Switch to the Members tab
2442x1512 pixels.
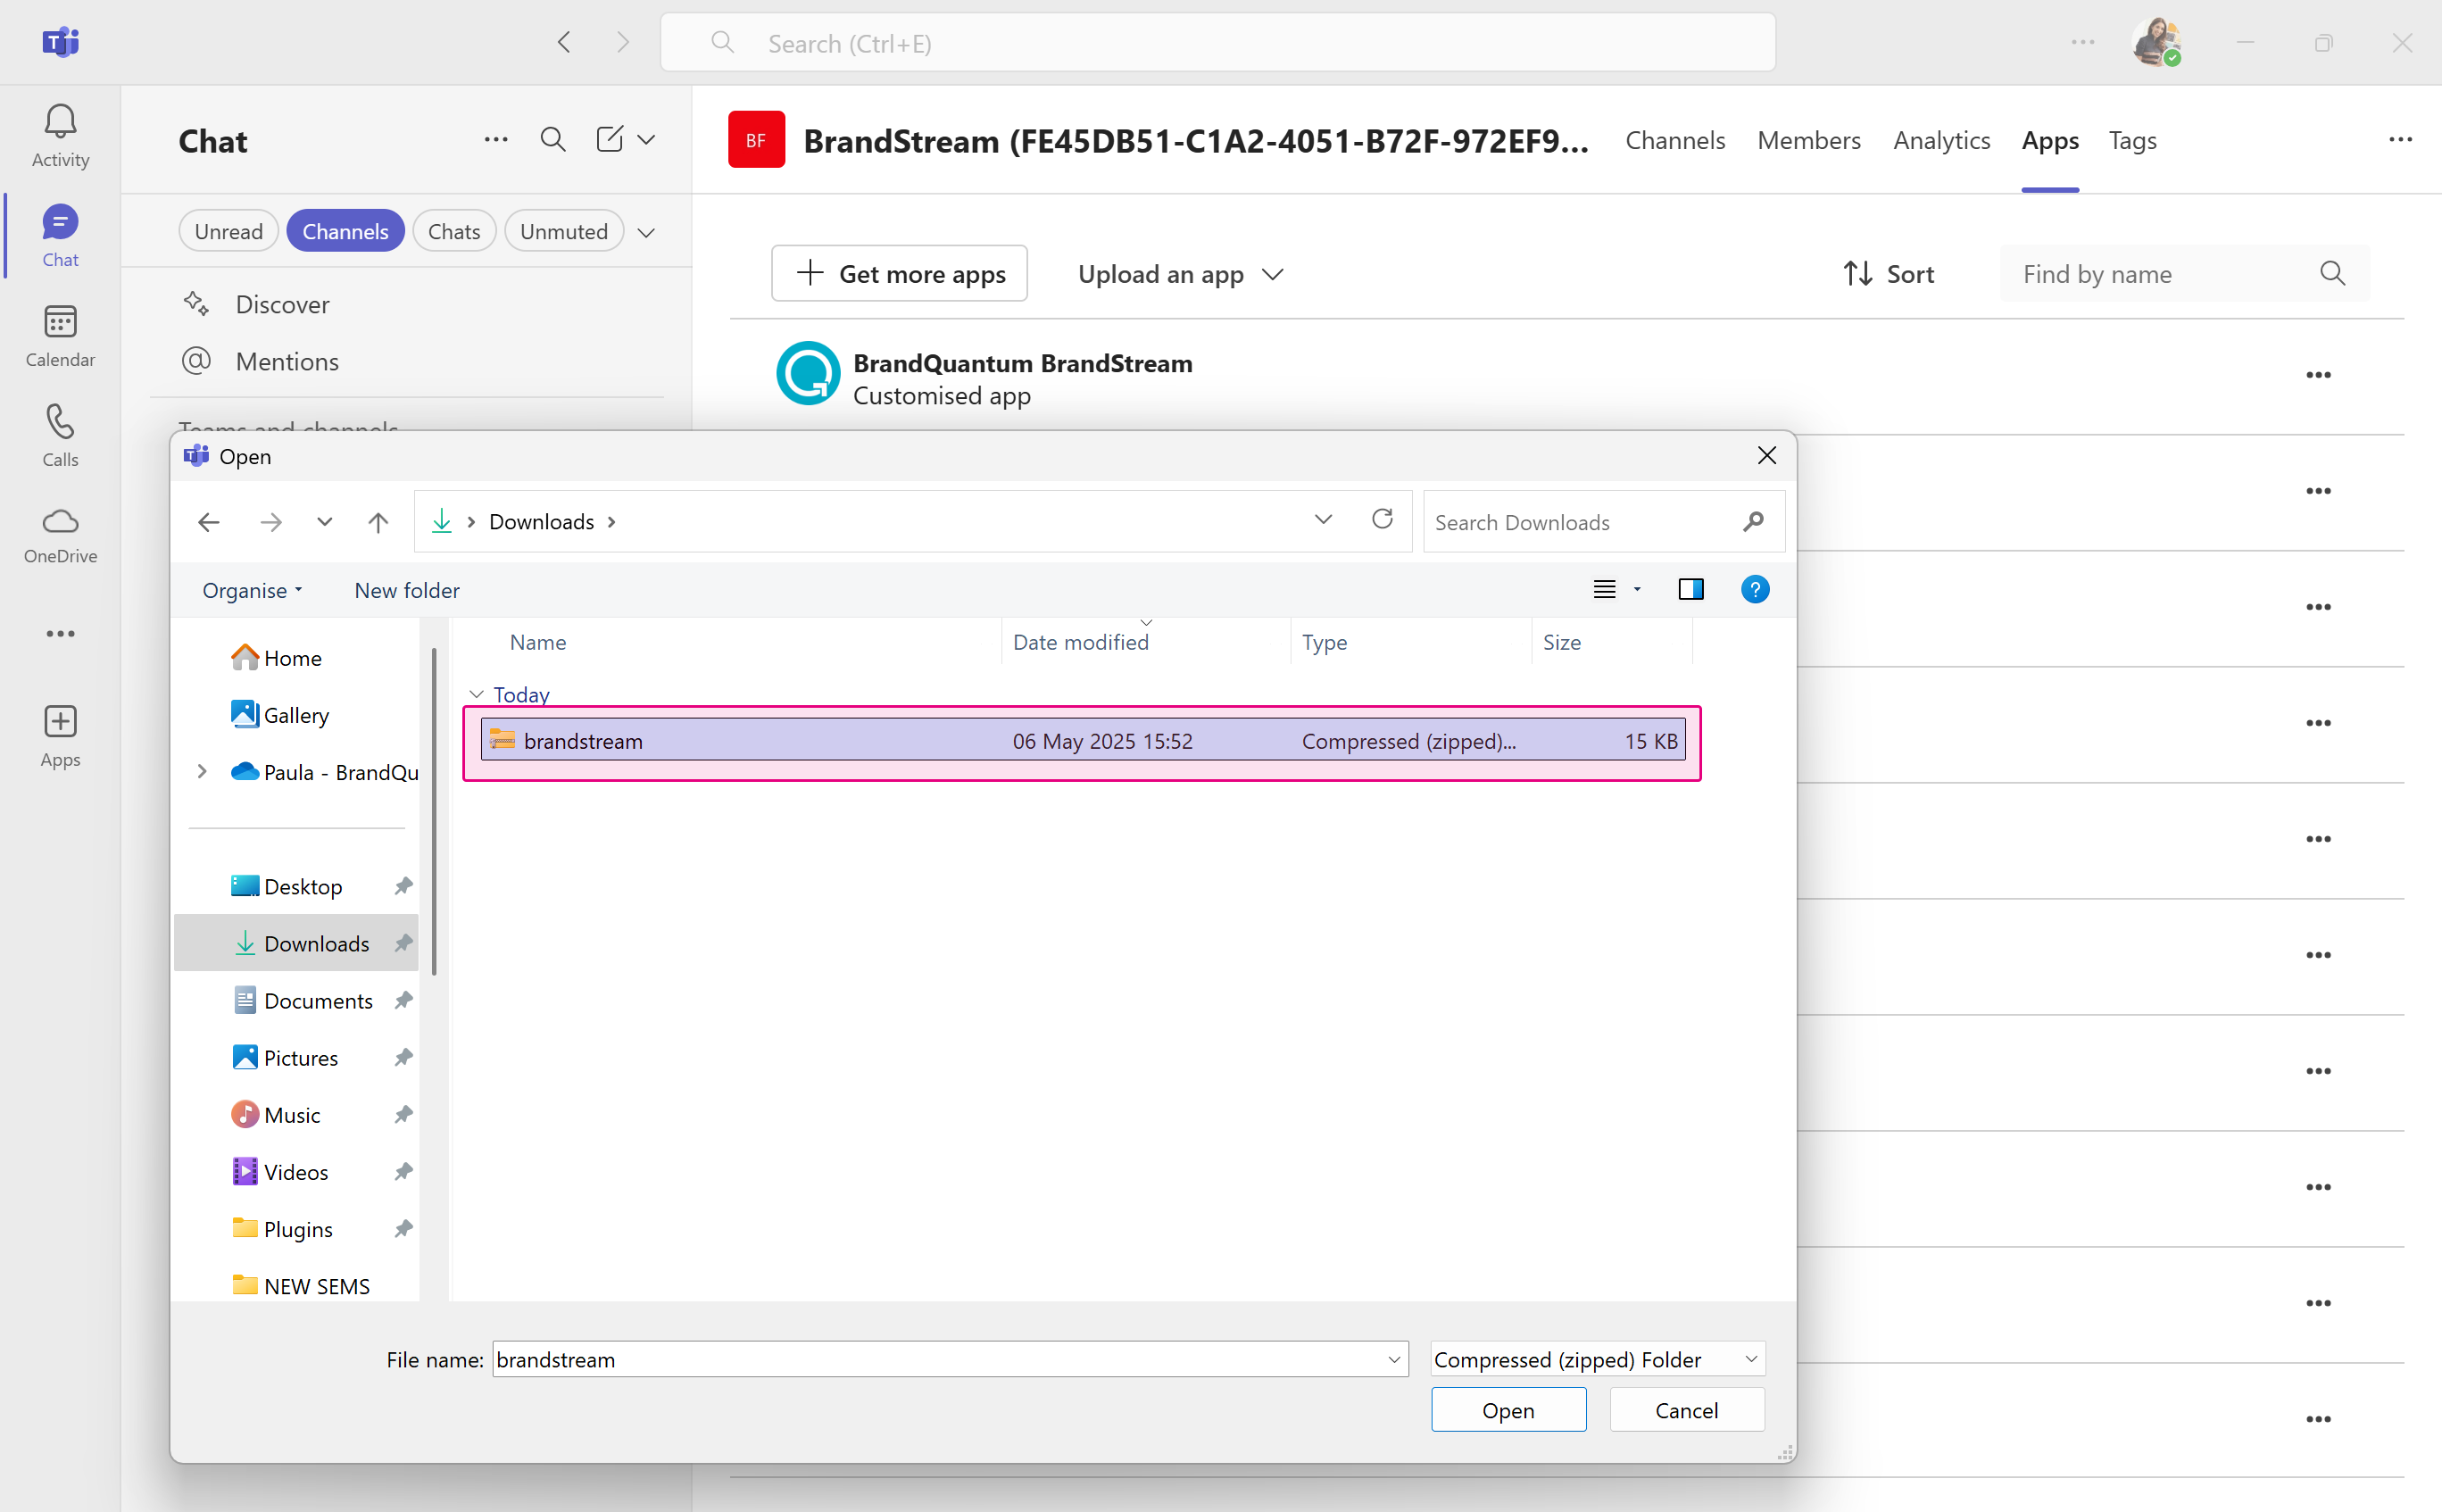tap(1808, 140)
